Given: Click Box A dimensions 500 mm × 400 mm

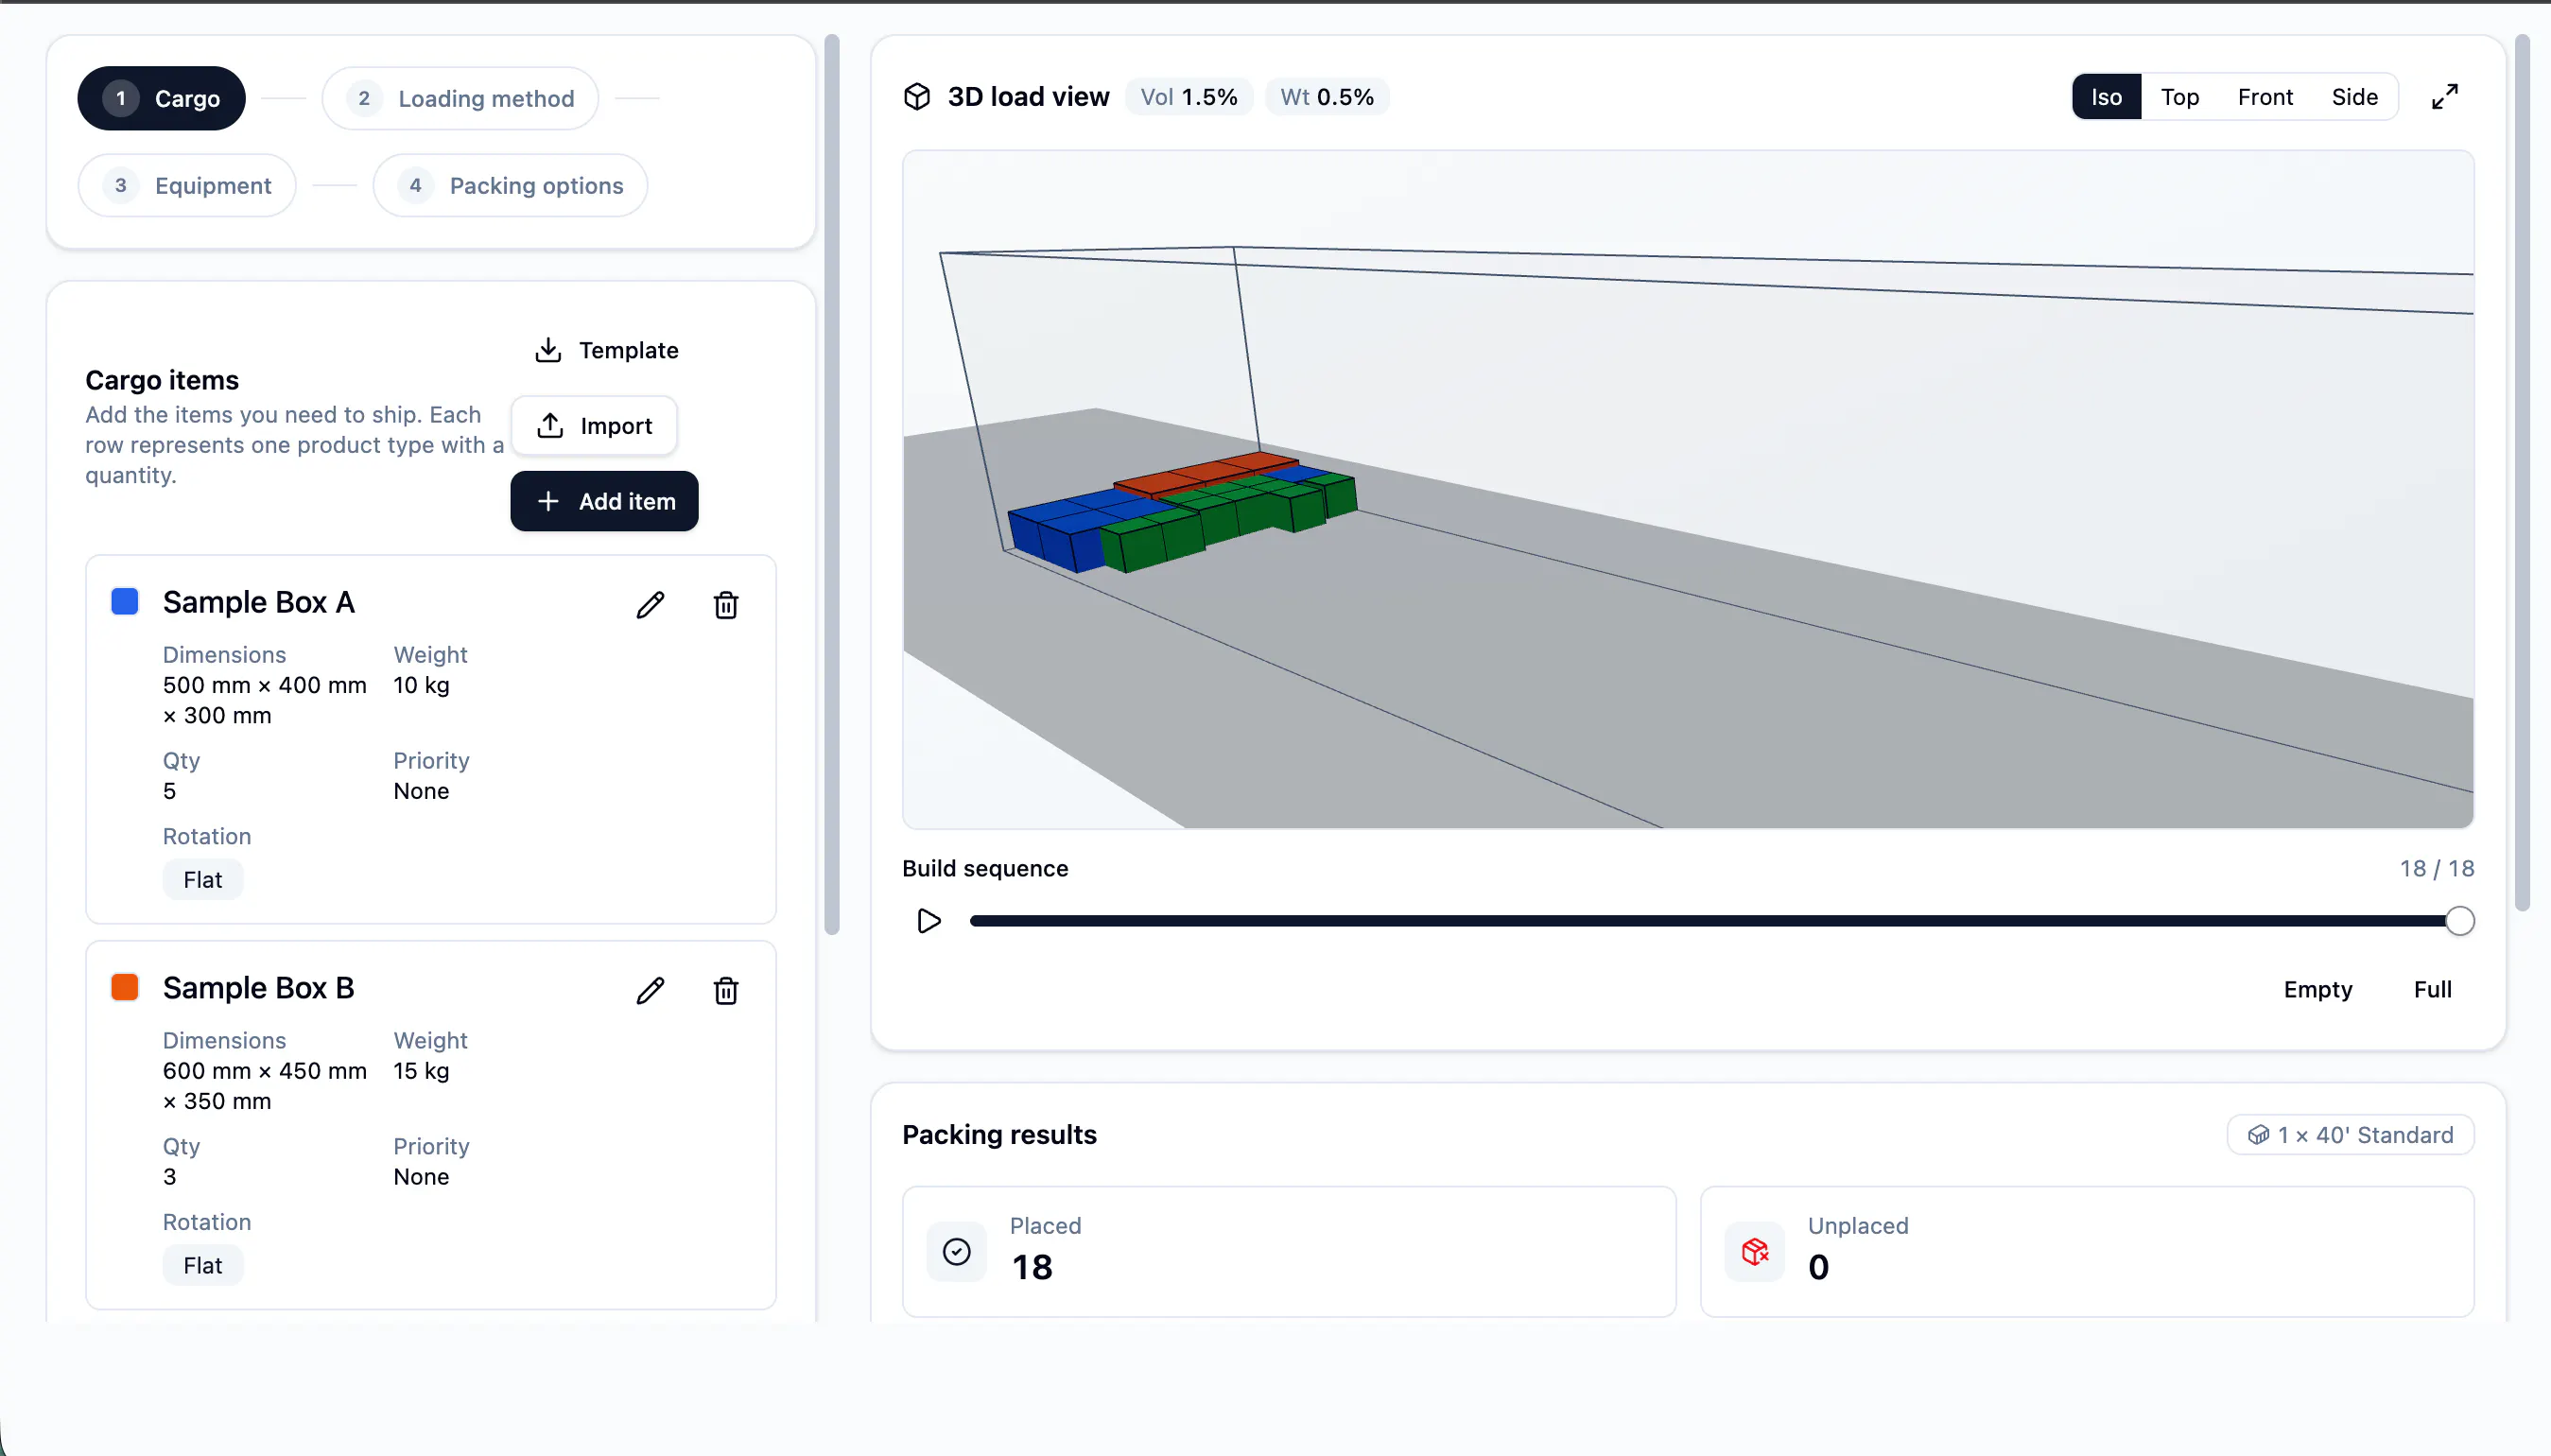Looking at the screenshot, I should coord(265,685).
